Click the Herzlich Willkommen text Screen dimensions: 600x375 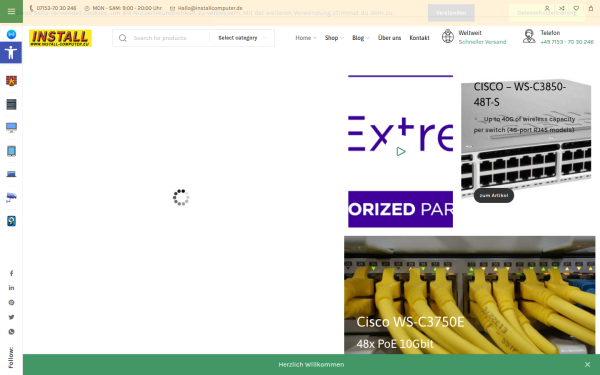311,364
